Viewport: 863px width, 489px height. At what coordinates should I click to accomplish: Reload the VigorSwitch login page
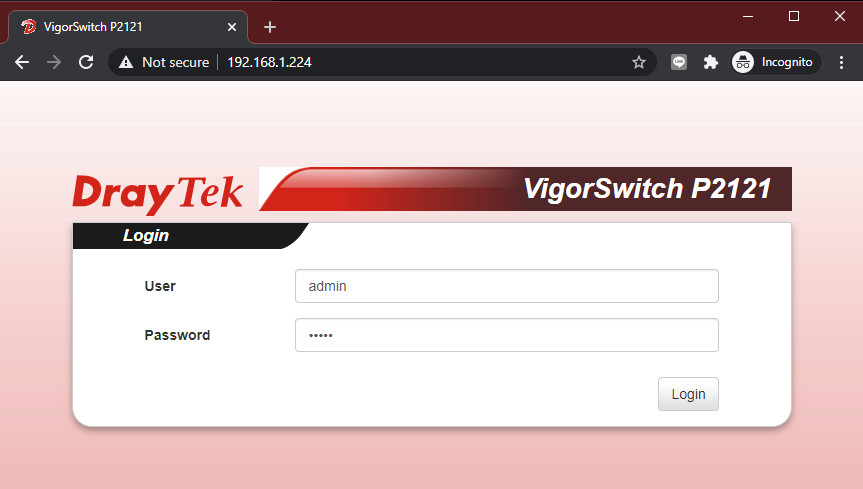click(86, 62)
